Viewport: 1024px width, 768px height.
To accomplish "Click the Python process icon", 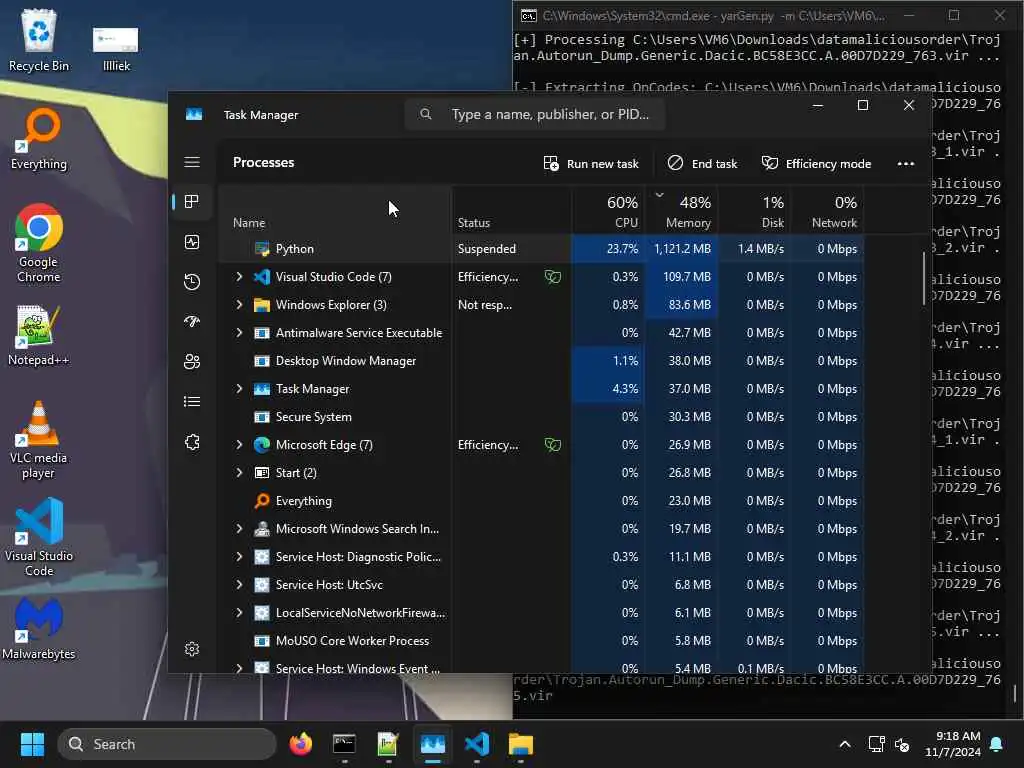I will click(x=262, y=249).
